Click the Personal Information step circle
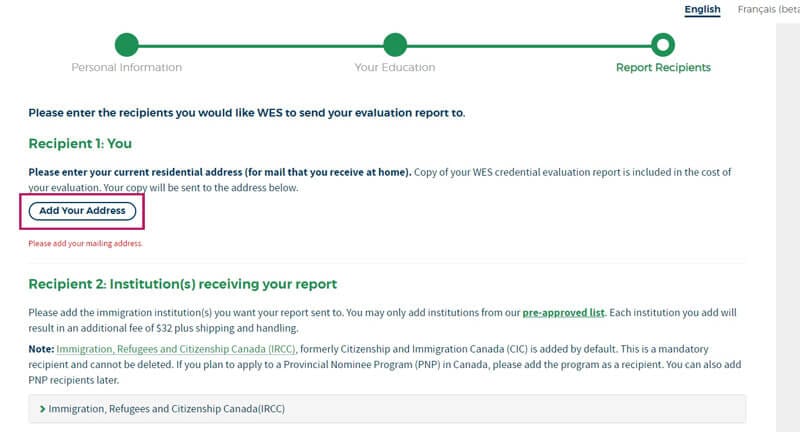 click(x=126, y=44)
